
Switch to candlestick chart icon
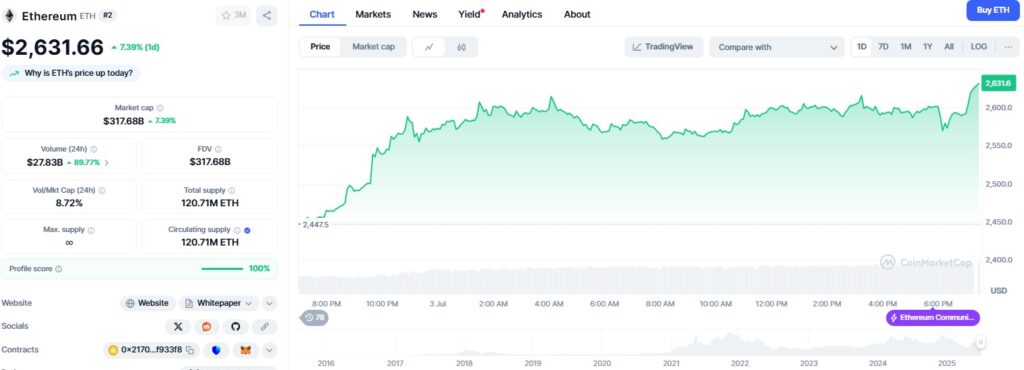(x=462, y=47)
